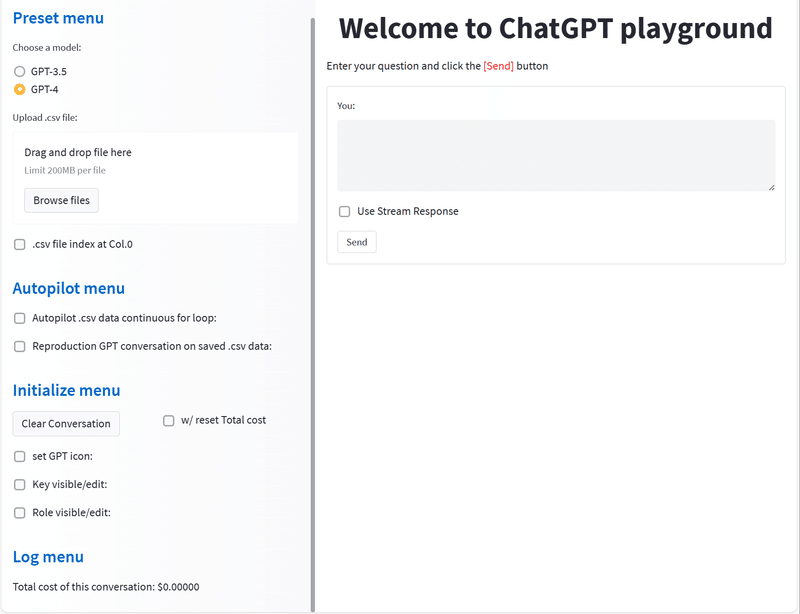This screenshot has height=614, width=800.
Task: Click the Upload .csv file: label
Action: [45, 117]
